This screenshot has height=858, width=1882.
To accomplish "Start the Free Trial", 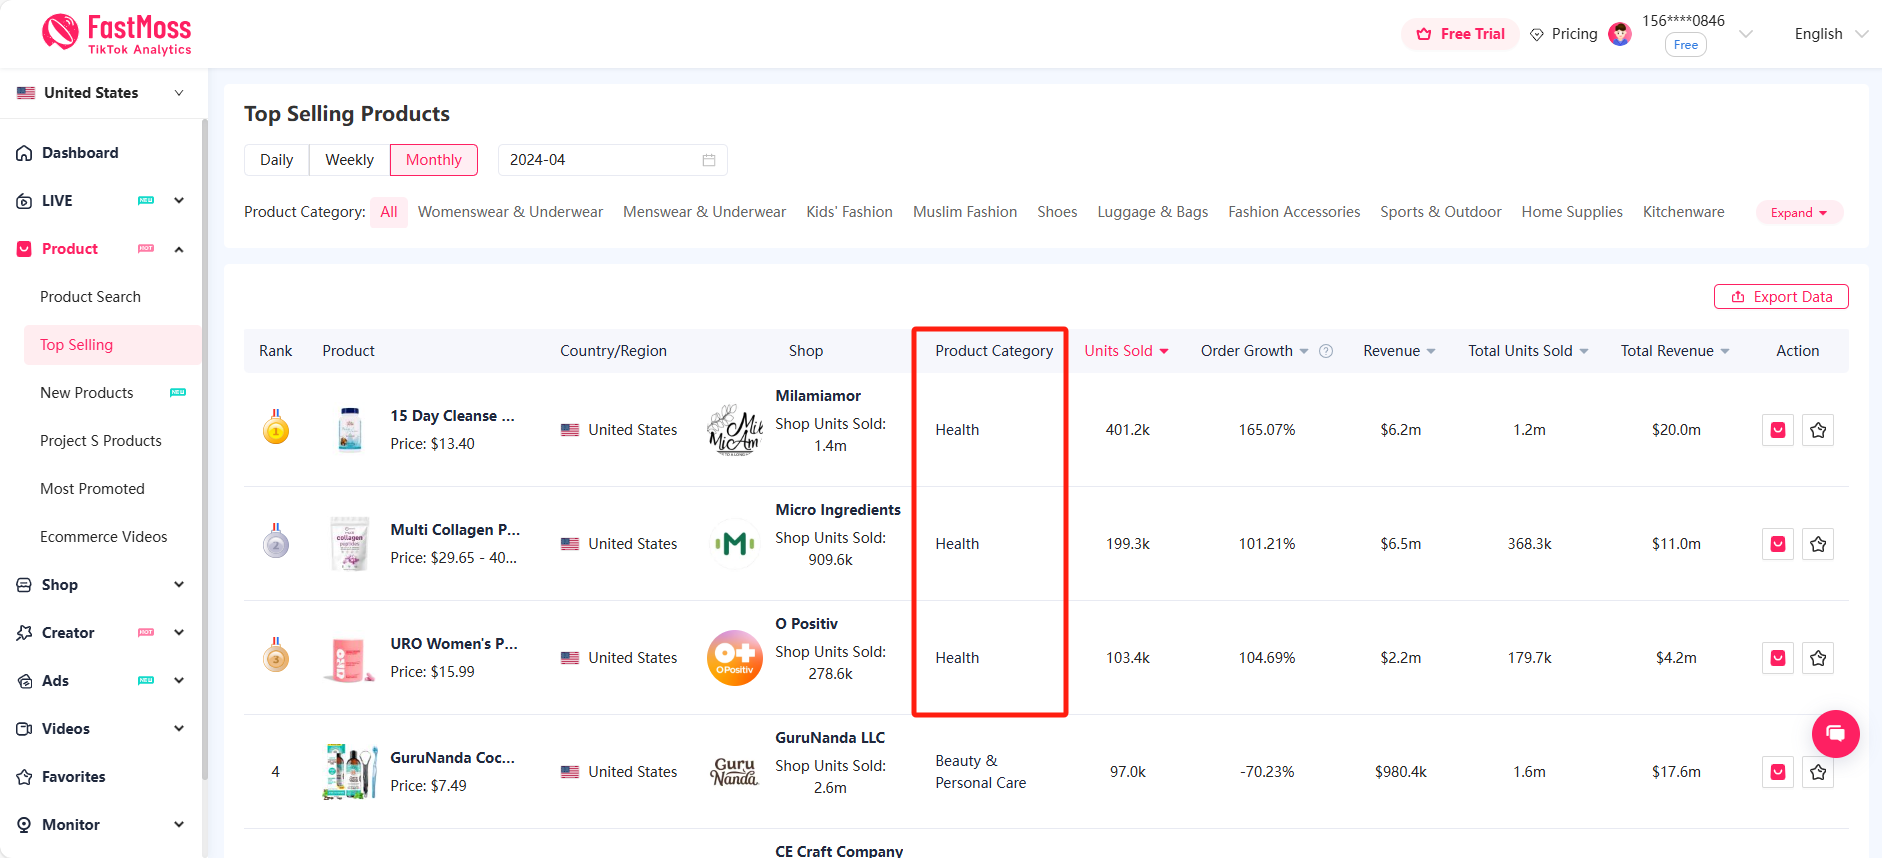I will pyautogui.click(x=1460, y=34).
